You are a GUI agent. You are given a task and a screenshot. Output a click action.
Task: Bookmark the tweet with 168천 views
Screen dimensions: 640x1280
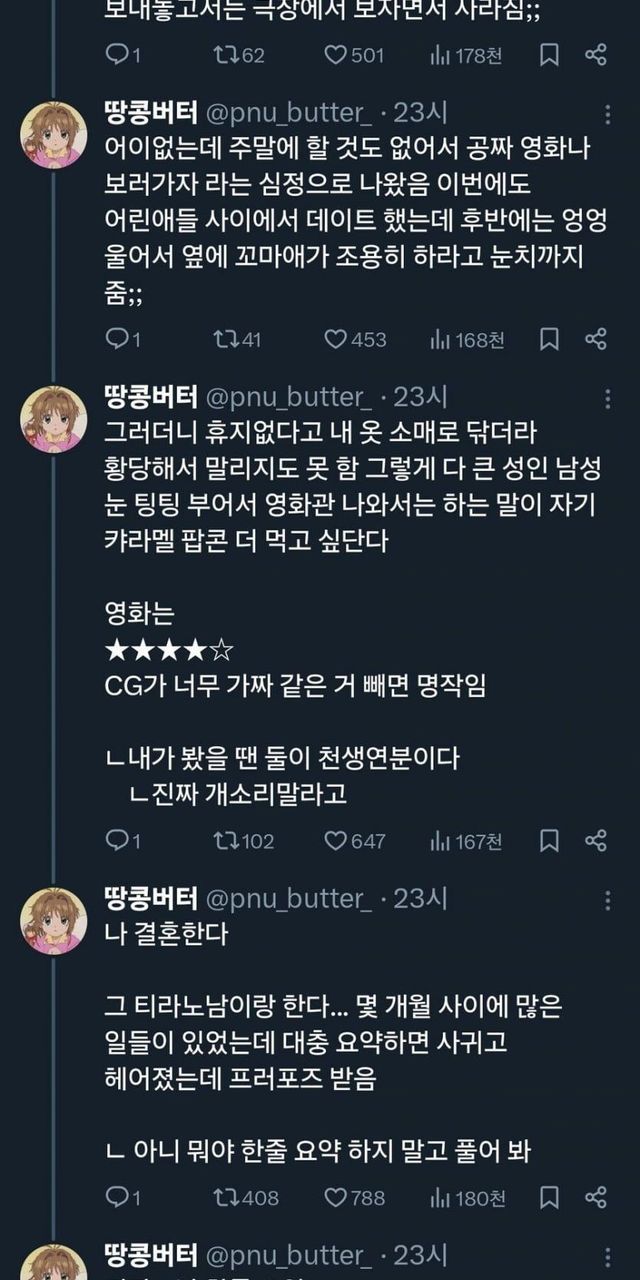[x=549, y=340]
